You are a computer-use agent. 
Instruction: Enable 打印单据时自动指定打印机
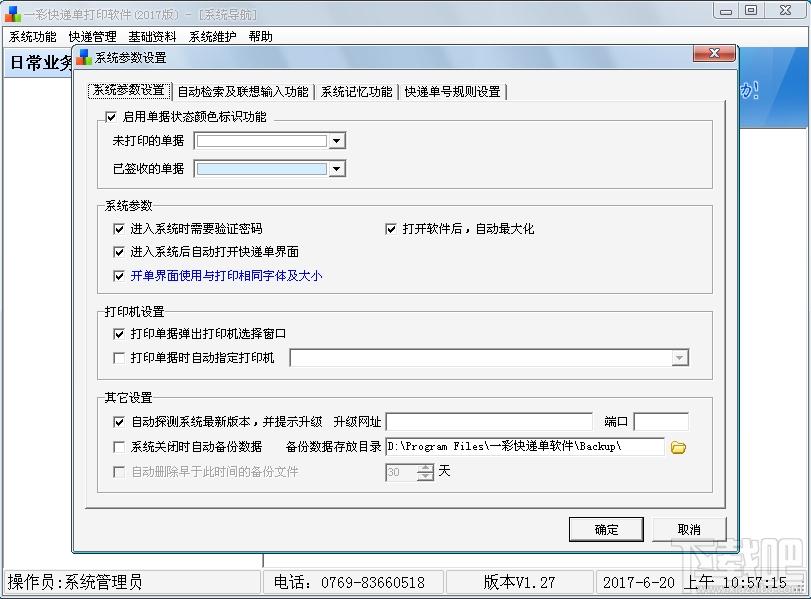[119, 357]
